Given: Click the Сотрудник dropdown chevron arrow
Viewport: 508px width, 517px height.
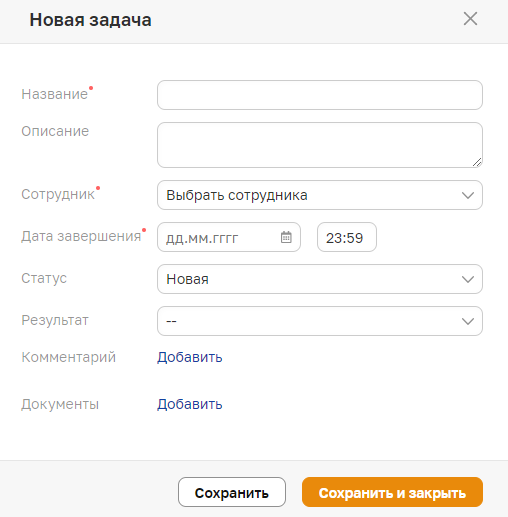Looking at the screenshot, I should point(468,195).
